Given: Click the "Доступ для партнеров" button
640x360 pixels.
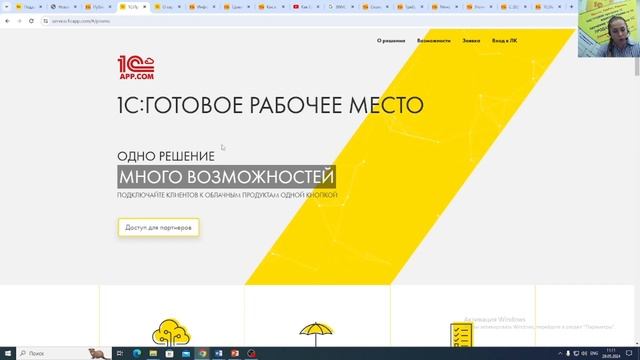Looking at the screenshot, I should pos(158,227).
